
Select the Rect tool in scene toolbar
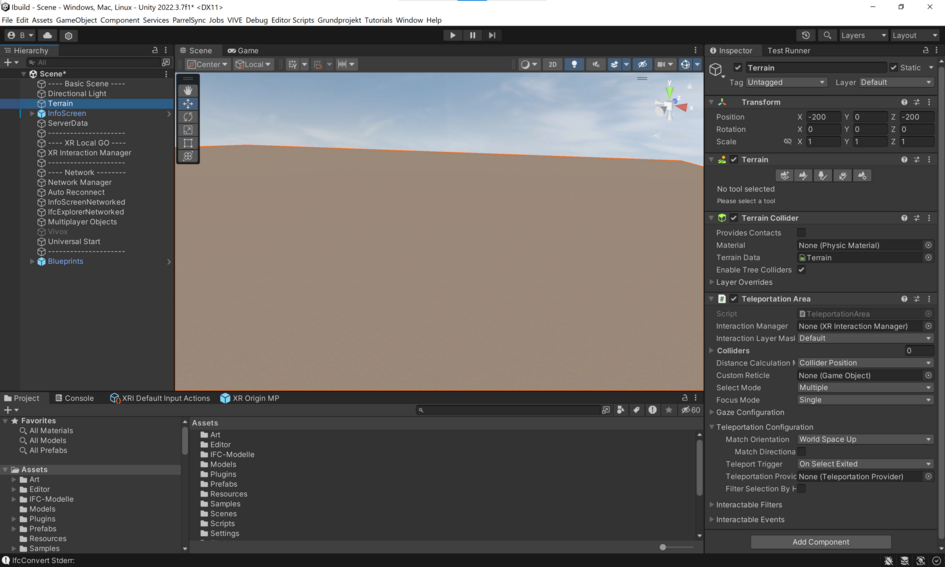(188, 143)
